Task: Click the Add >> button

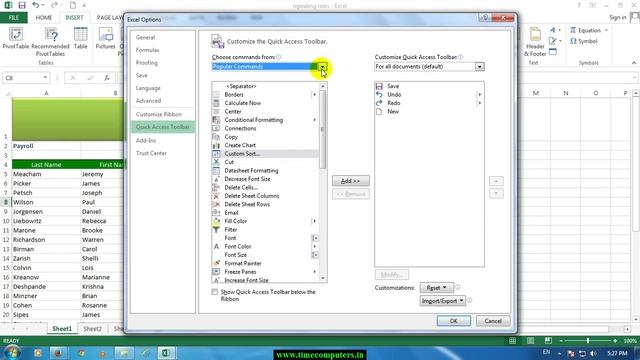Action: (351, 181)
